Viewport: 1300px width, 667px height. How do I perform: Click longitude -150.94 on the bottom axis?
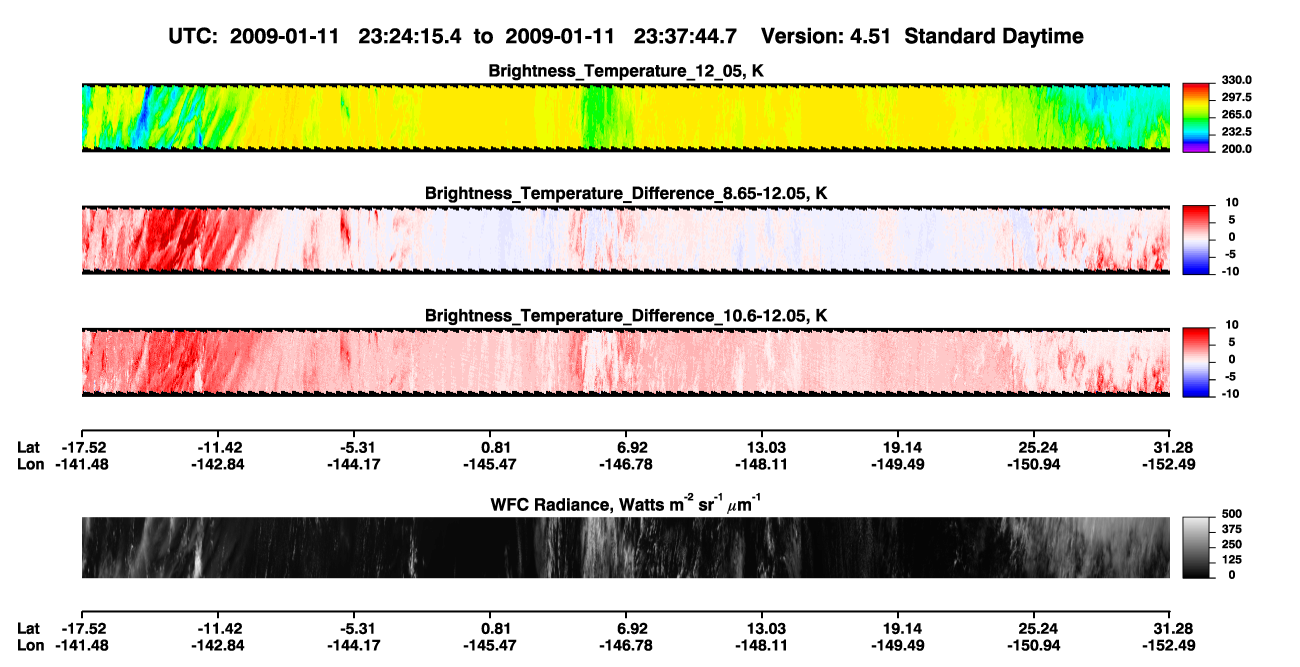[1036, 645]
